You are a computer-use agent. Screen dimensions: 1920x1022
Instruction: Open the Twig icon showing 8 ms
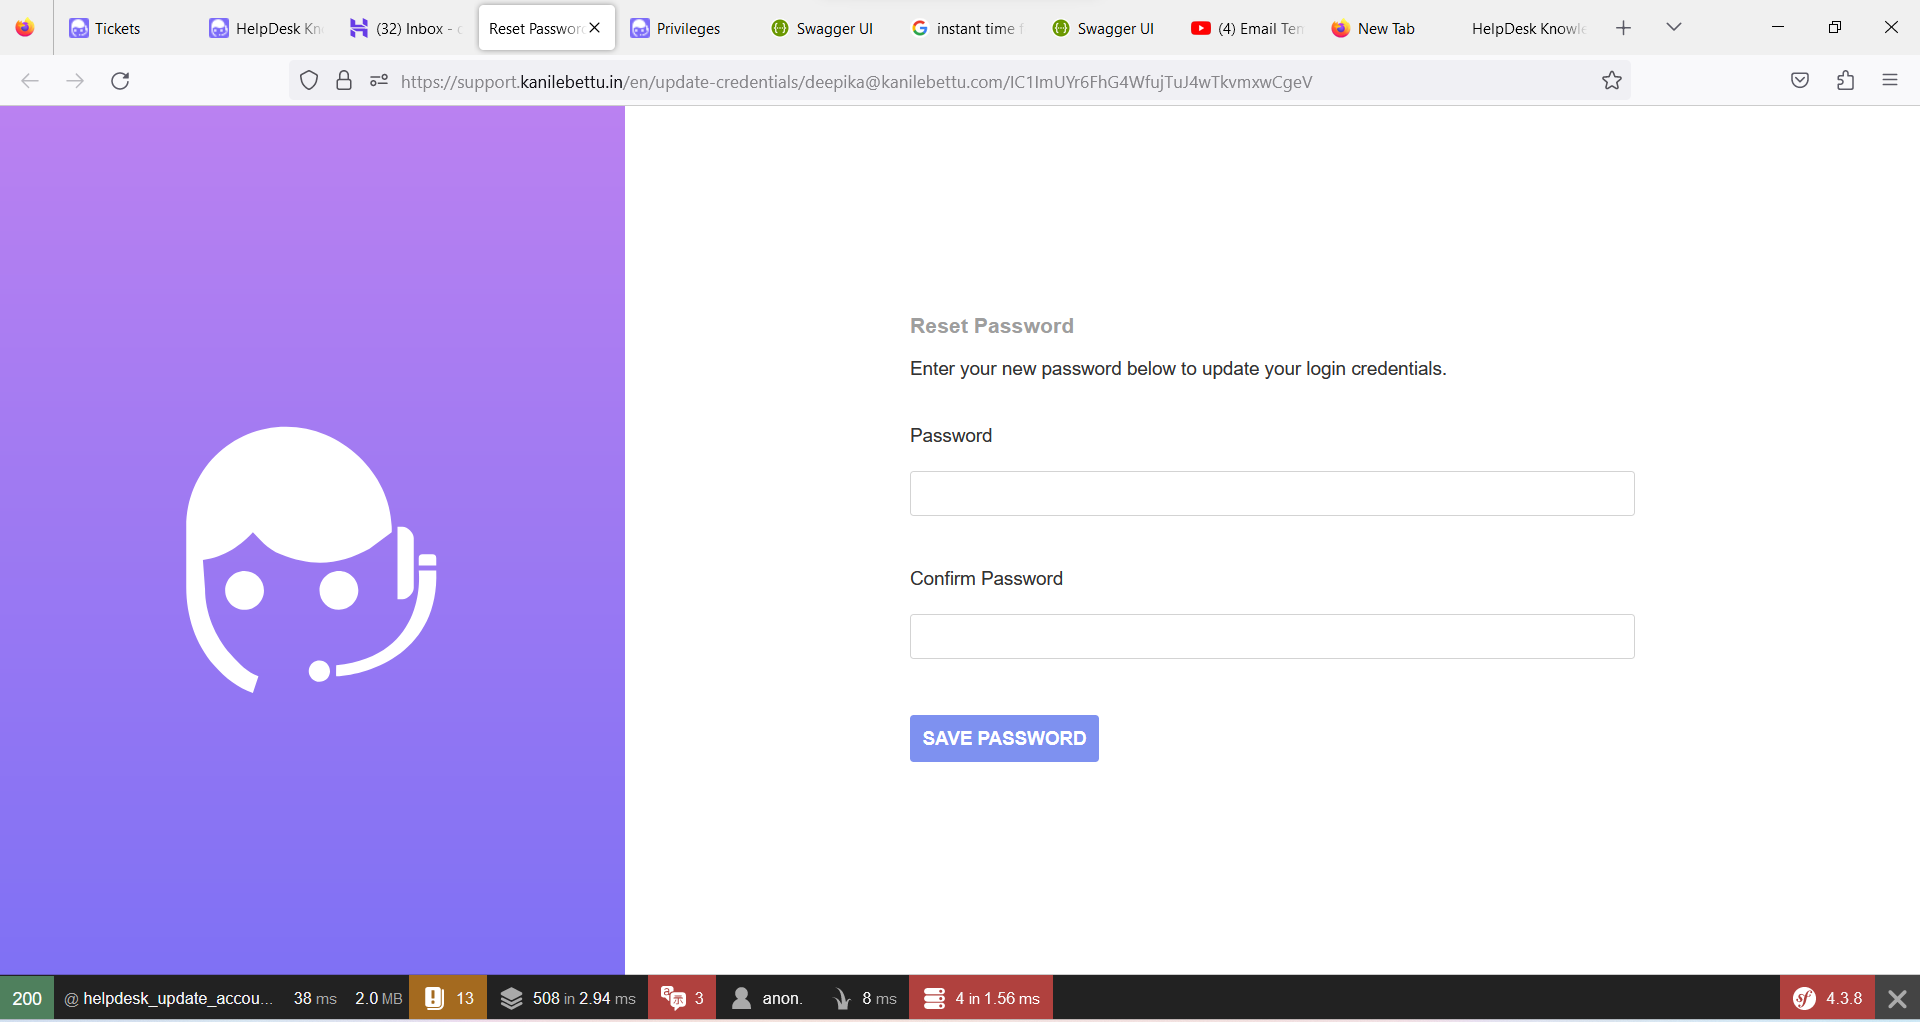(x=864, y=998)
